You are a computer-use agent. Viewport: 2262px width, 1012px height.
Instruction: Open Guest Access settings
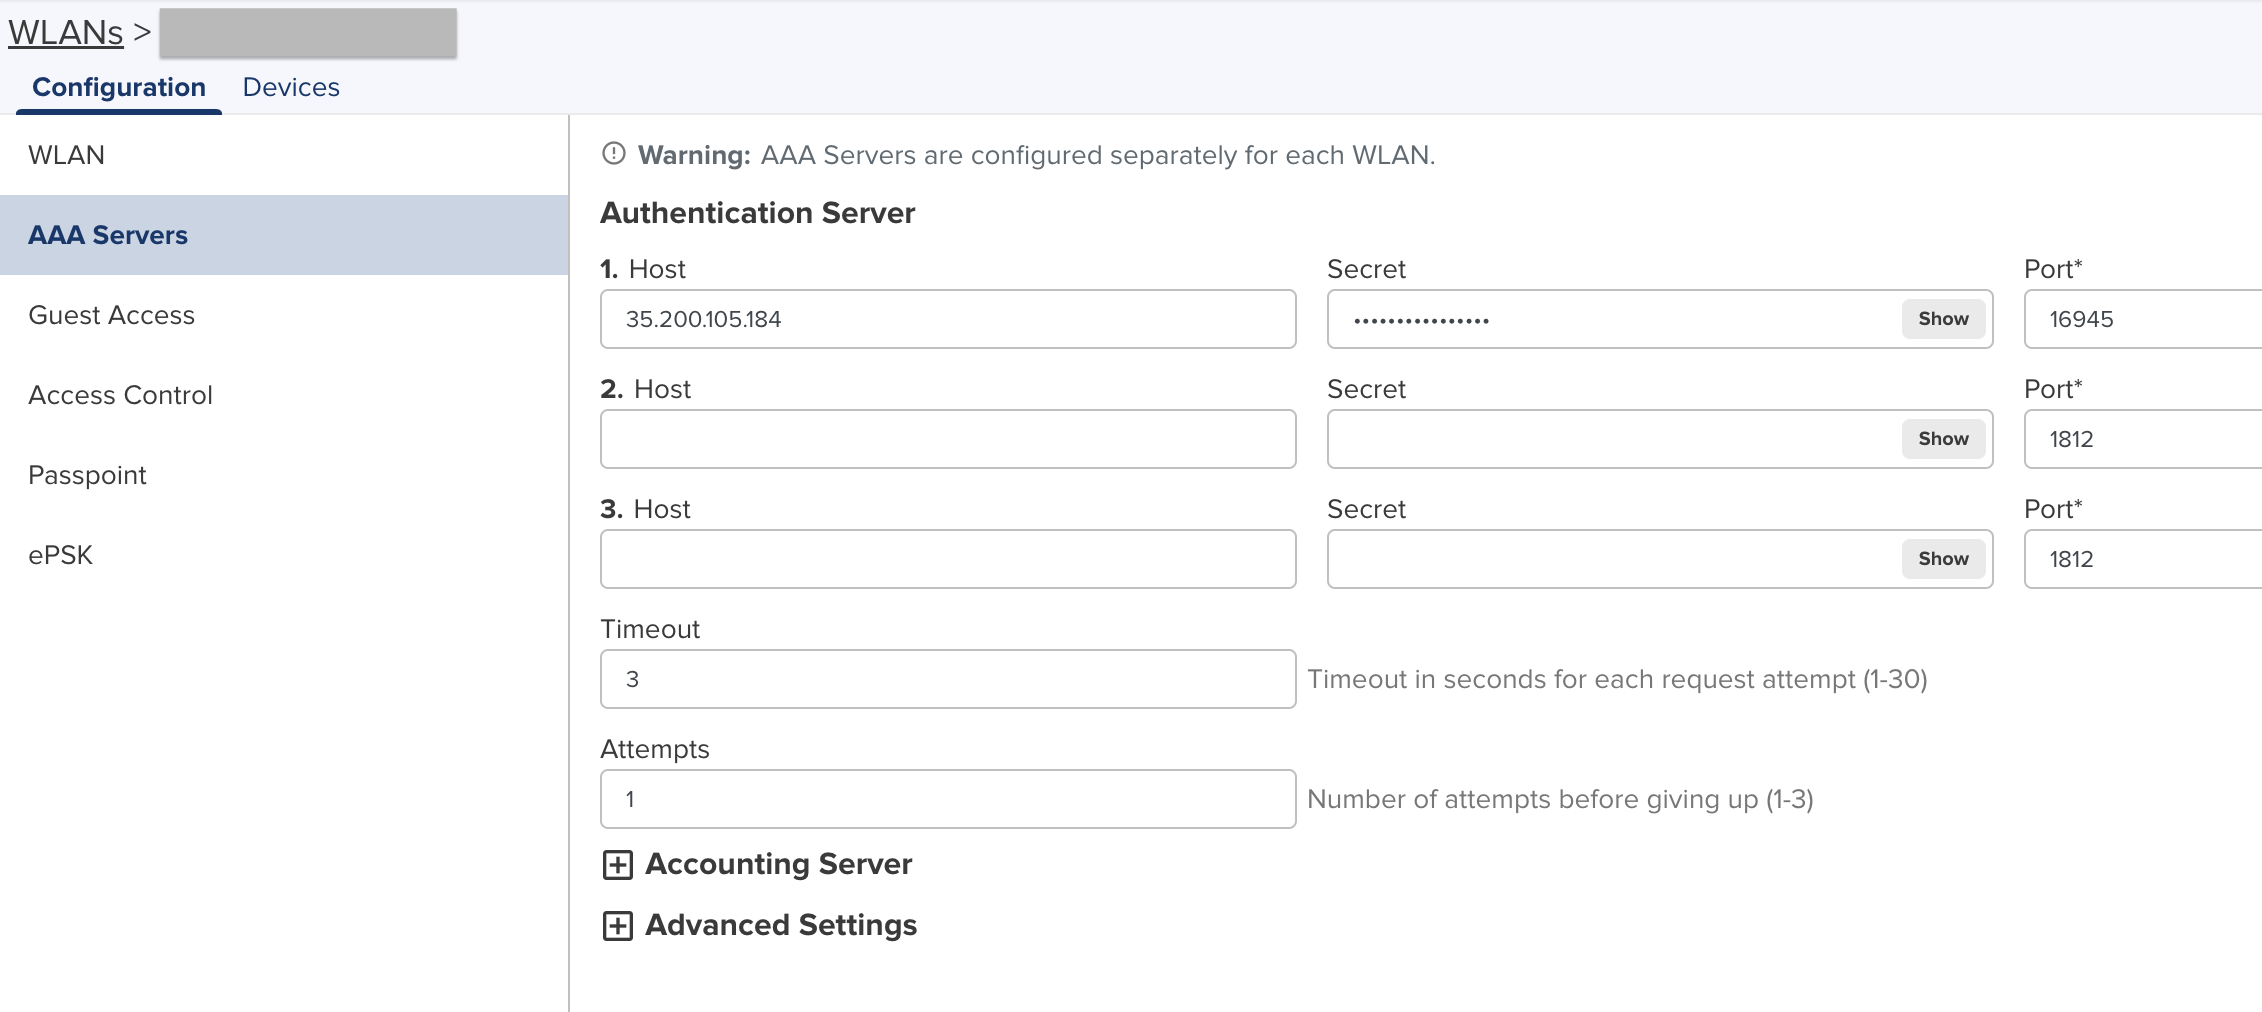pos(112,315)
